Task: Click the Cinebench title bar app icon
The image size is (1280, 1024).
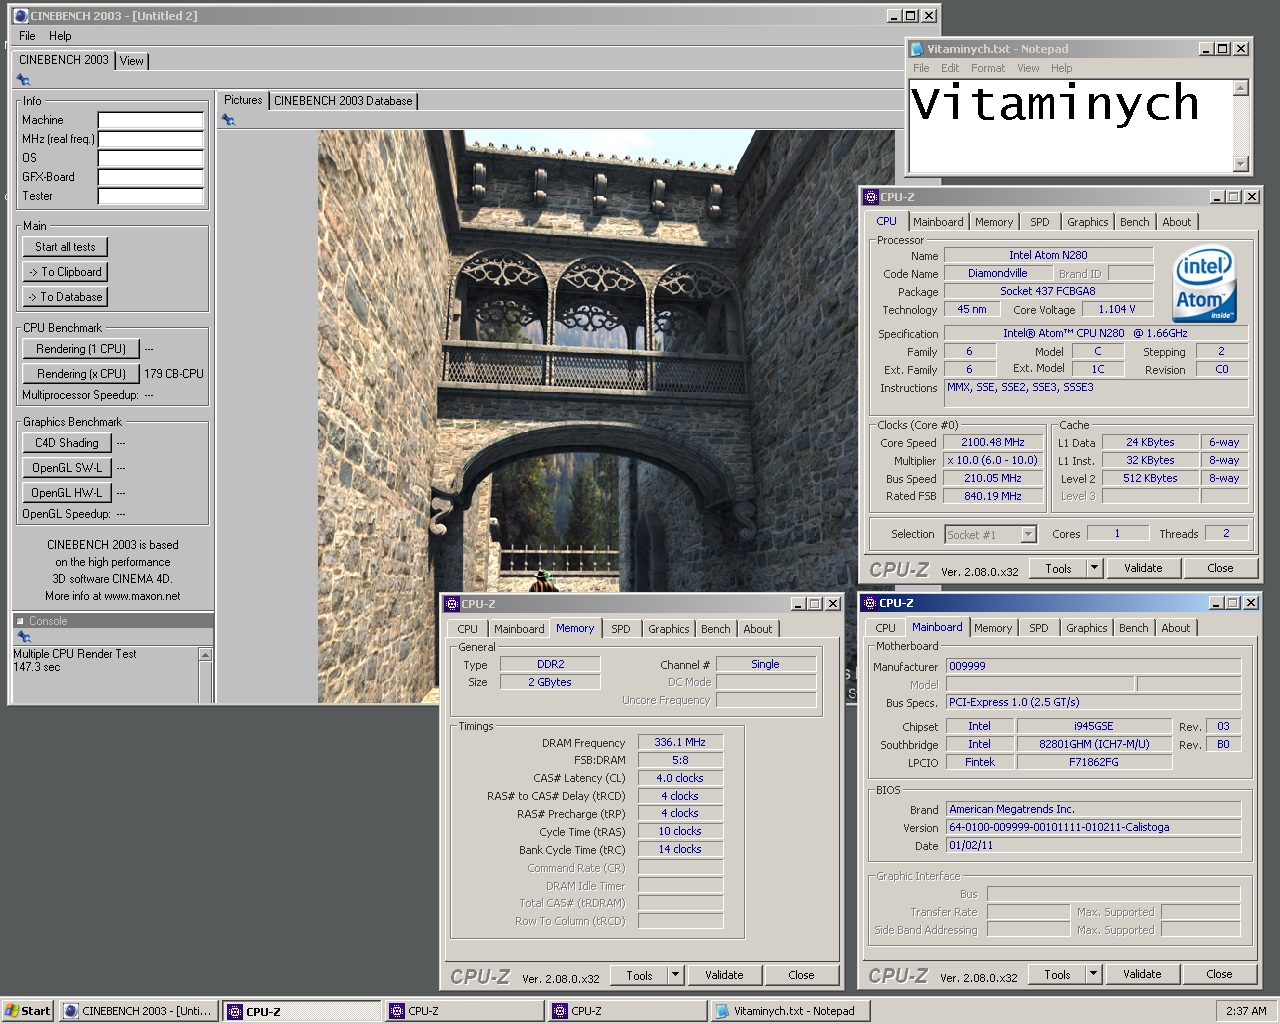Action: point(20,16)
